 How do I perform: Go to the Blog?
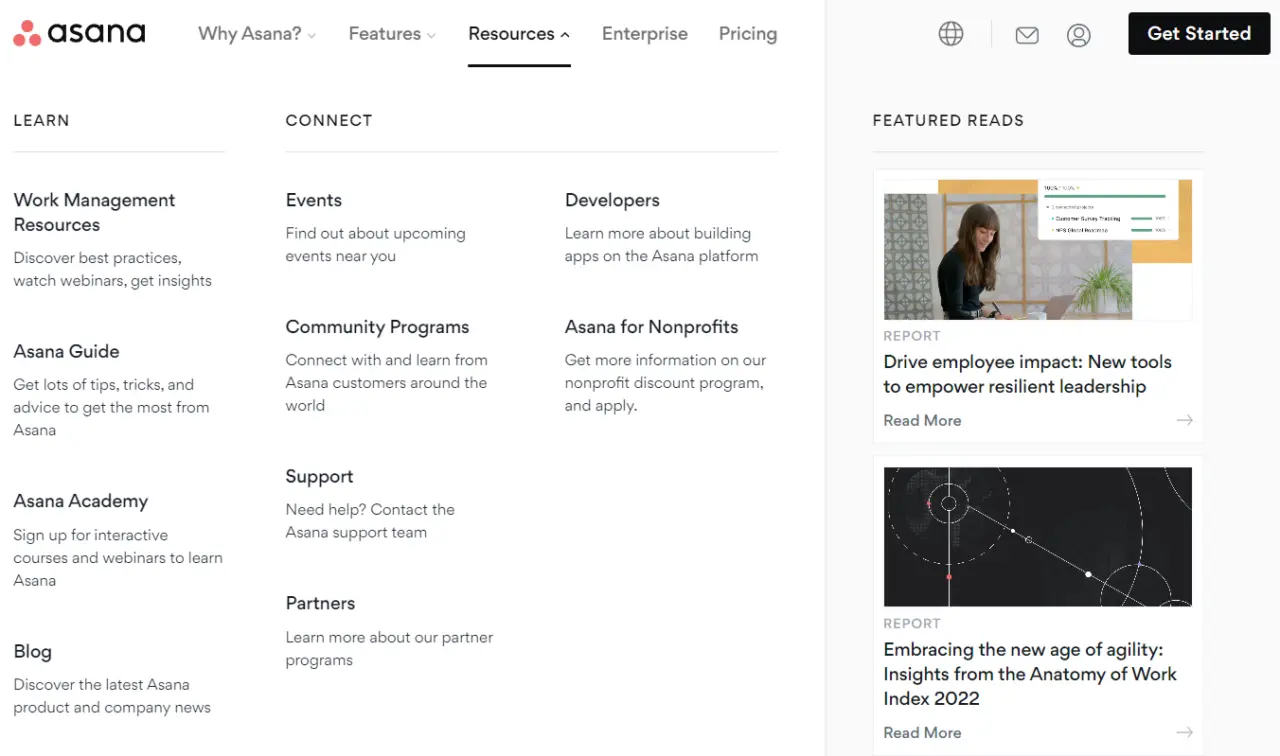tap(32, 651)
